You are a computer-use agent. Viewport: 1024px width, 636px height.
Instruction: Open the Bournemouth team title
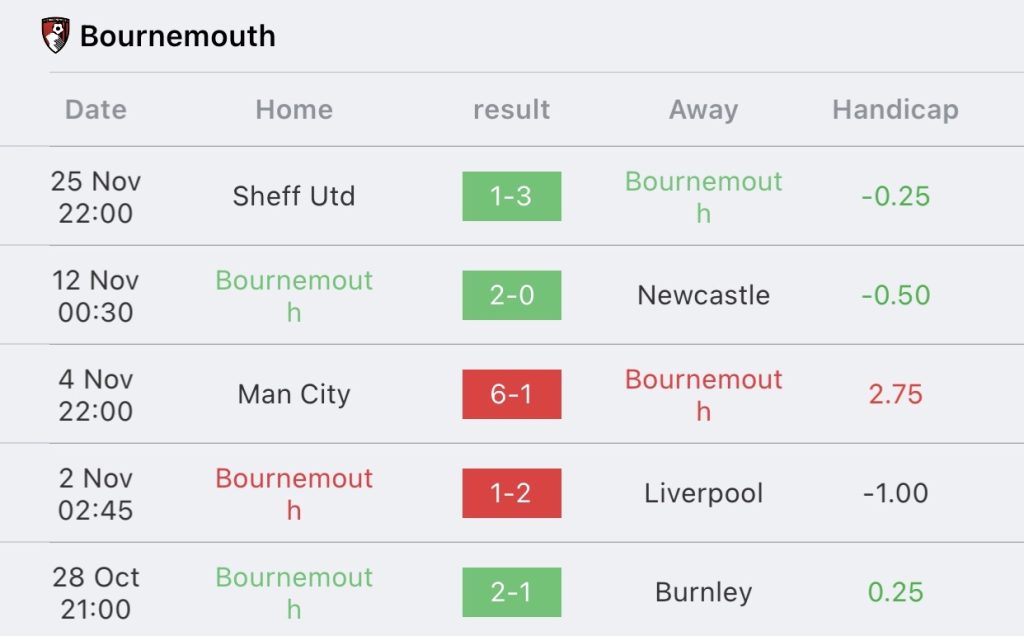tap(178, 36)
